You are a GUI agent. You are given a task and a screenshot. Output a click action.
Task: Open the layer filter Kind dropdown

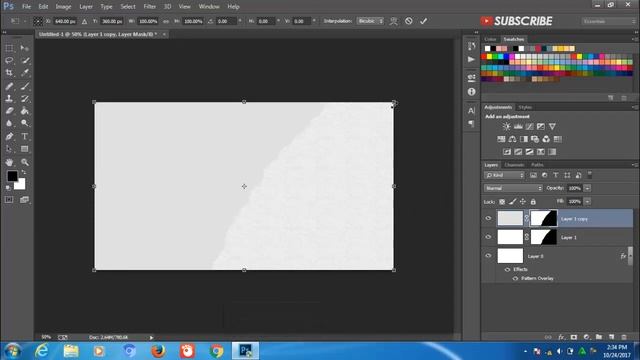(504, 175)
